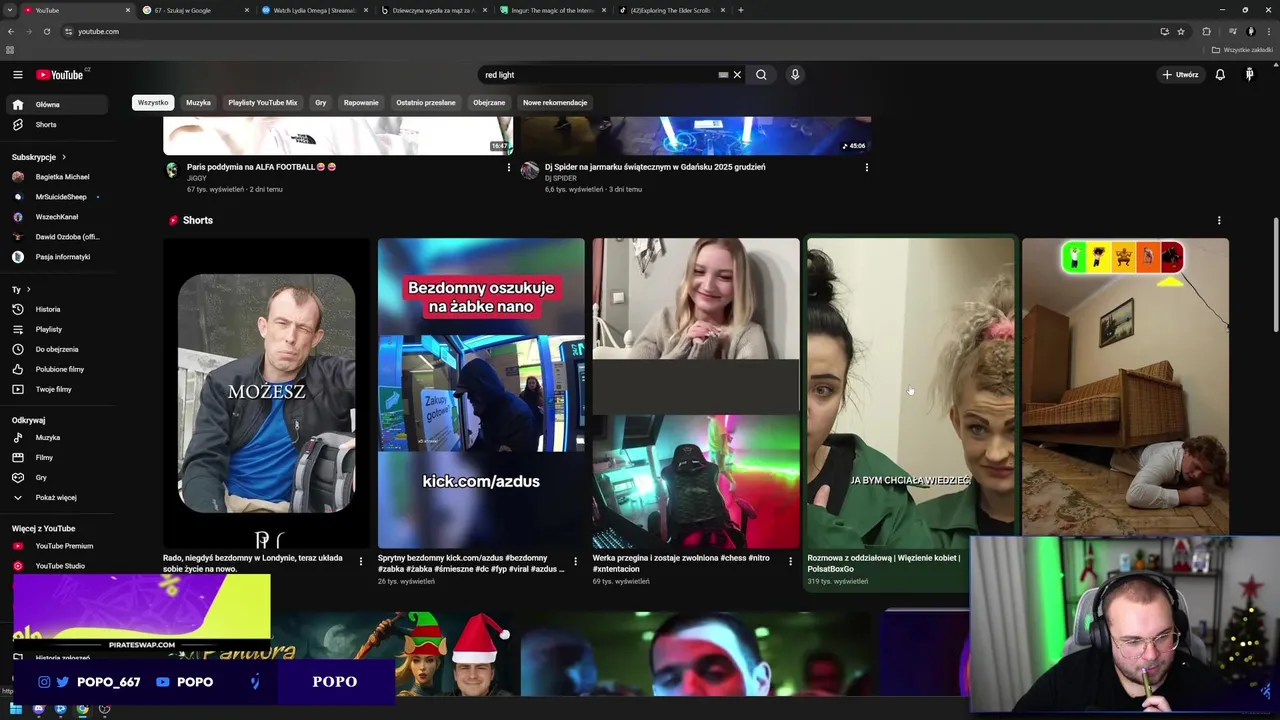Select the Rapowanie filter chip

click(x=361, y=102)
